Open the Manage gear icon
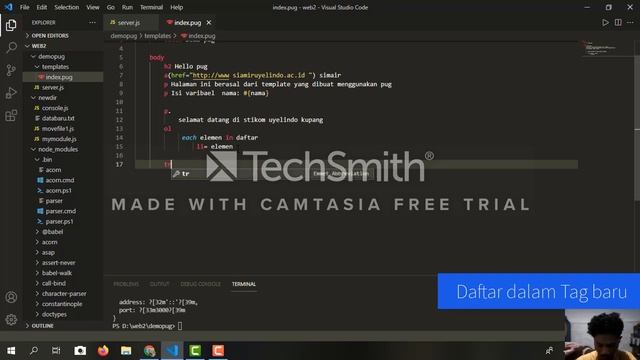 click(x=11, y=320)
